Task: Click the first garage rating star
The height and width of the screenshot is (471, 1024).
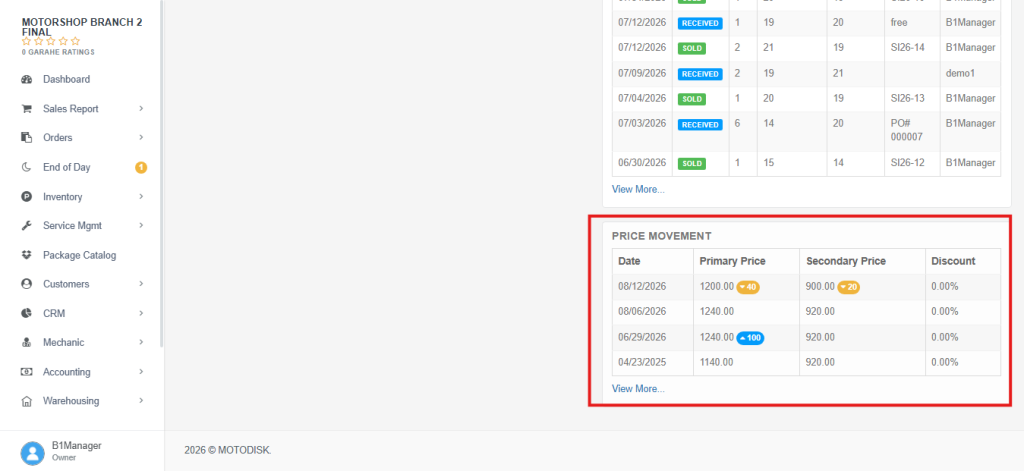Action: 26,41
